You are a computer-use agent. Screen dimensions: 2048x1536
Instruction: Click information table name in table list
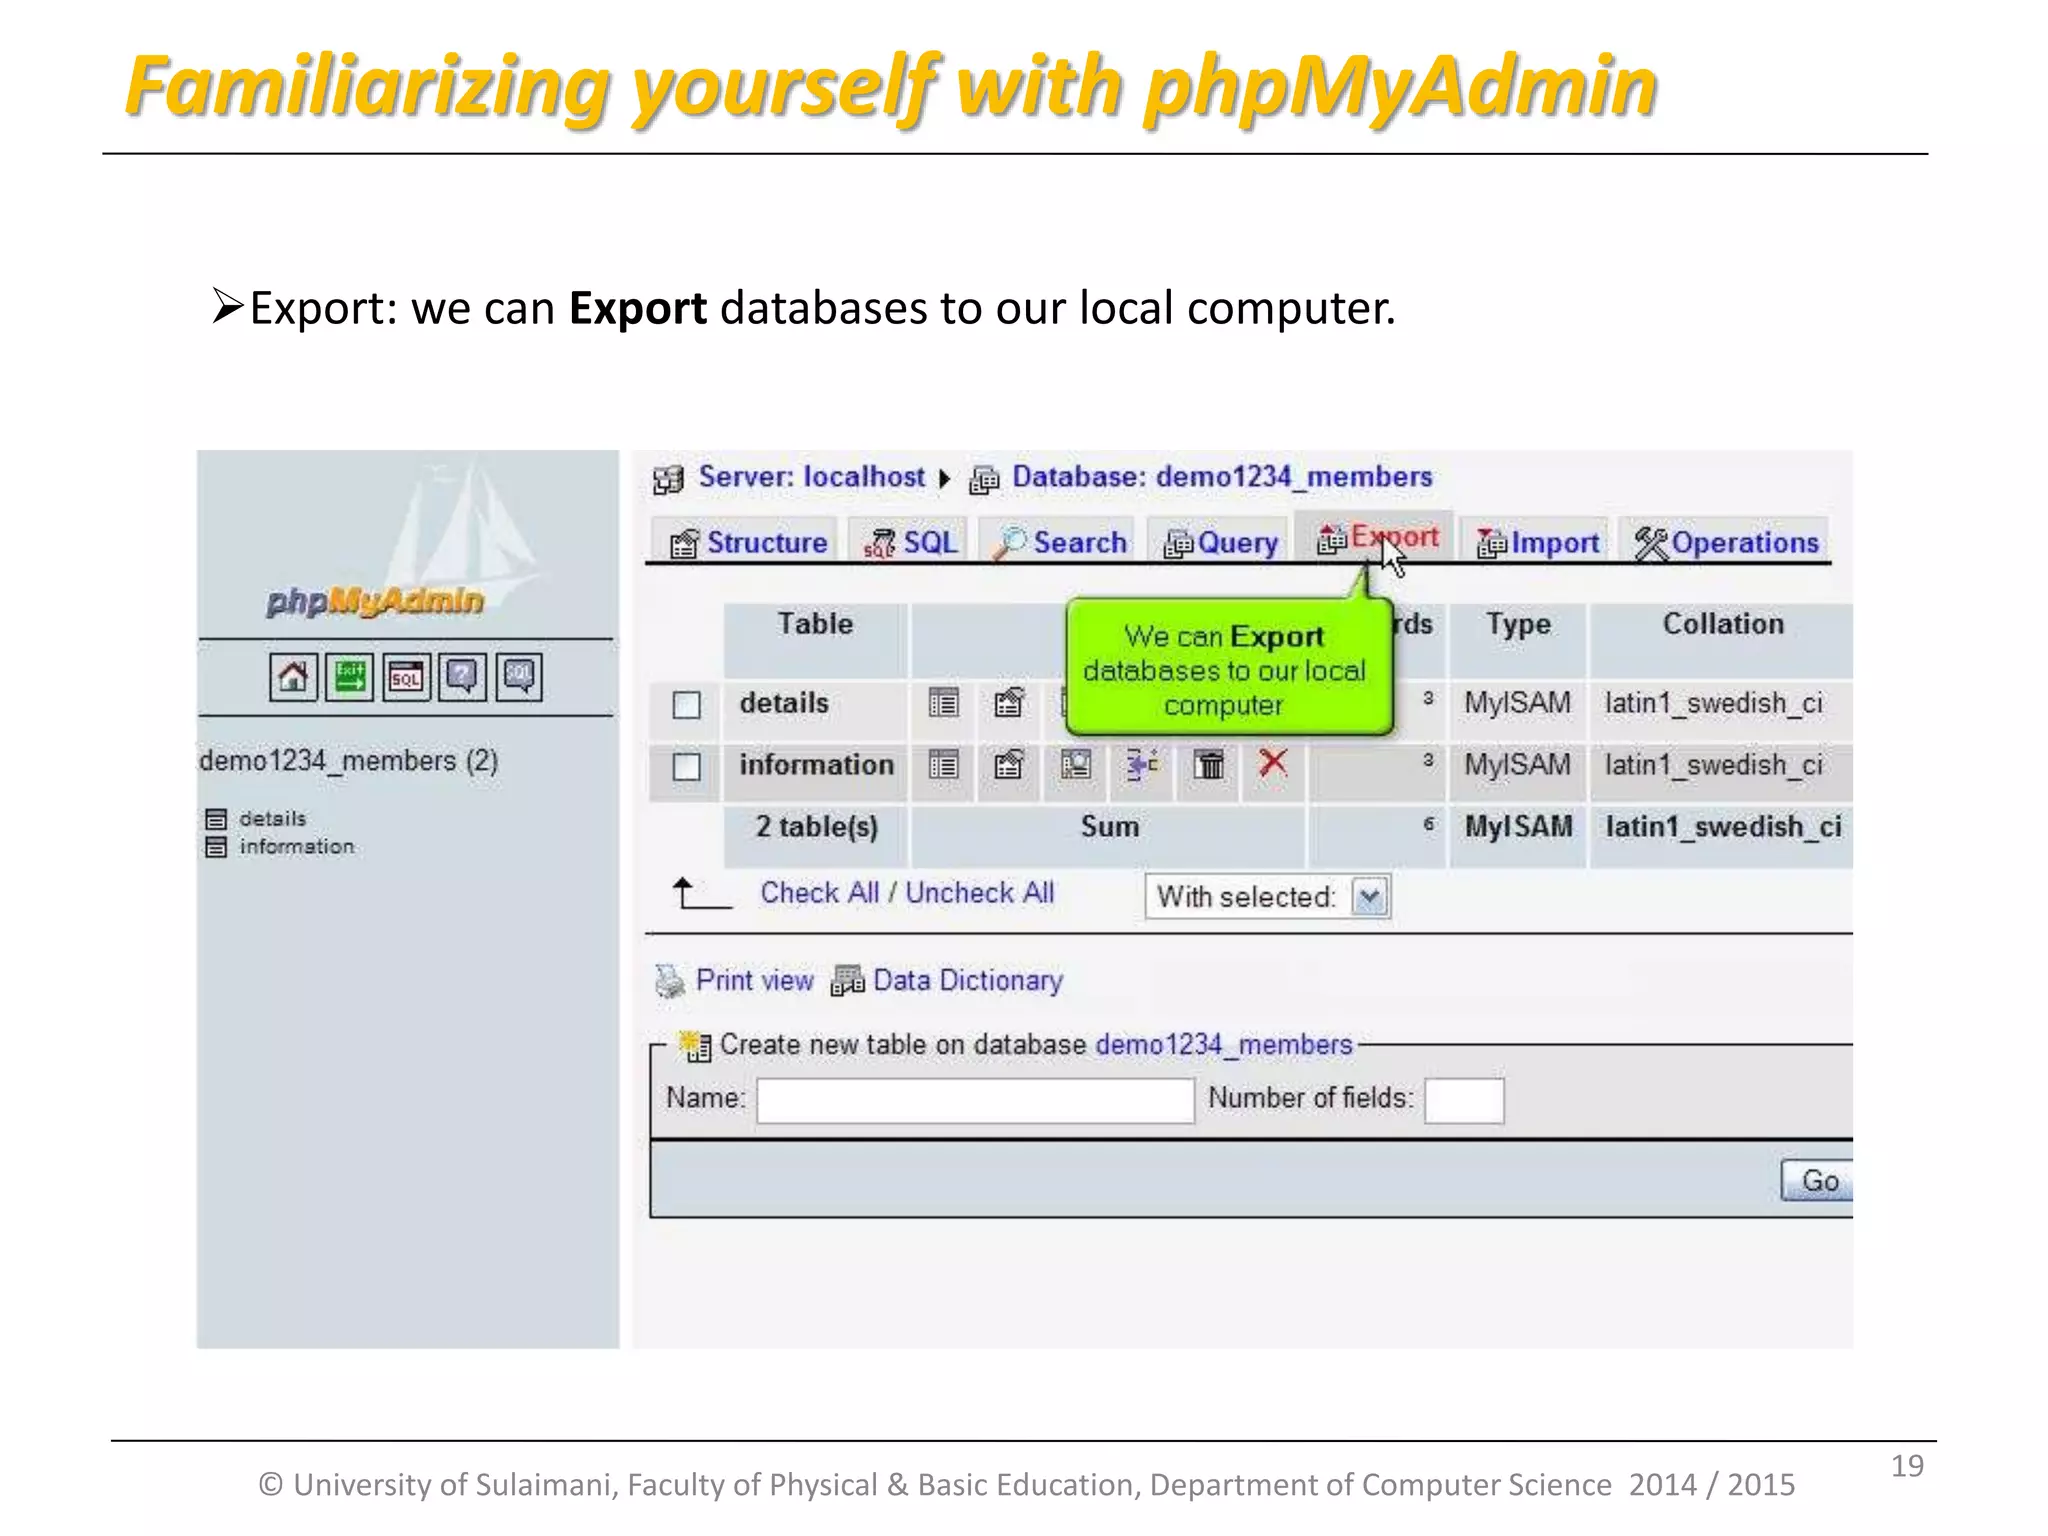817,765
